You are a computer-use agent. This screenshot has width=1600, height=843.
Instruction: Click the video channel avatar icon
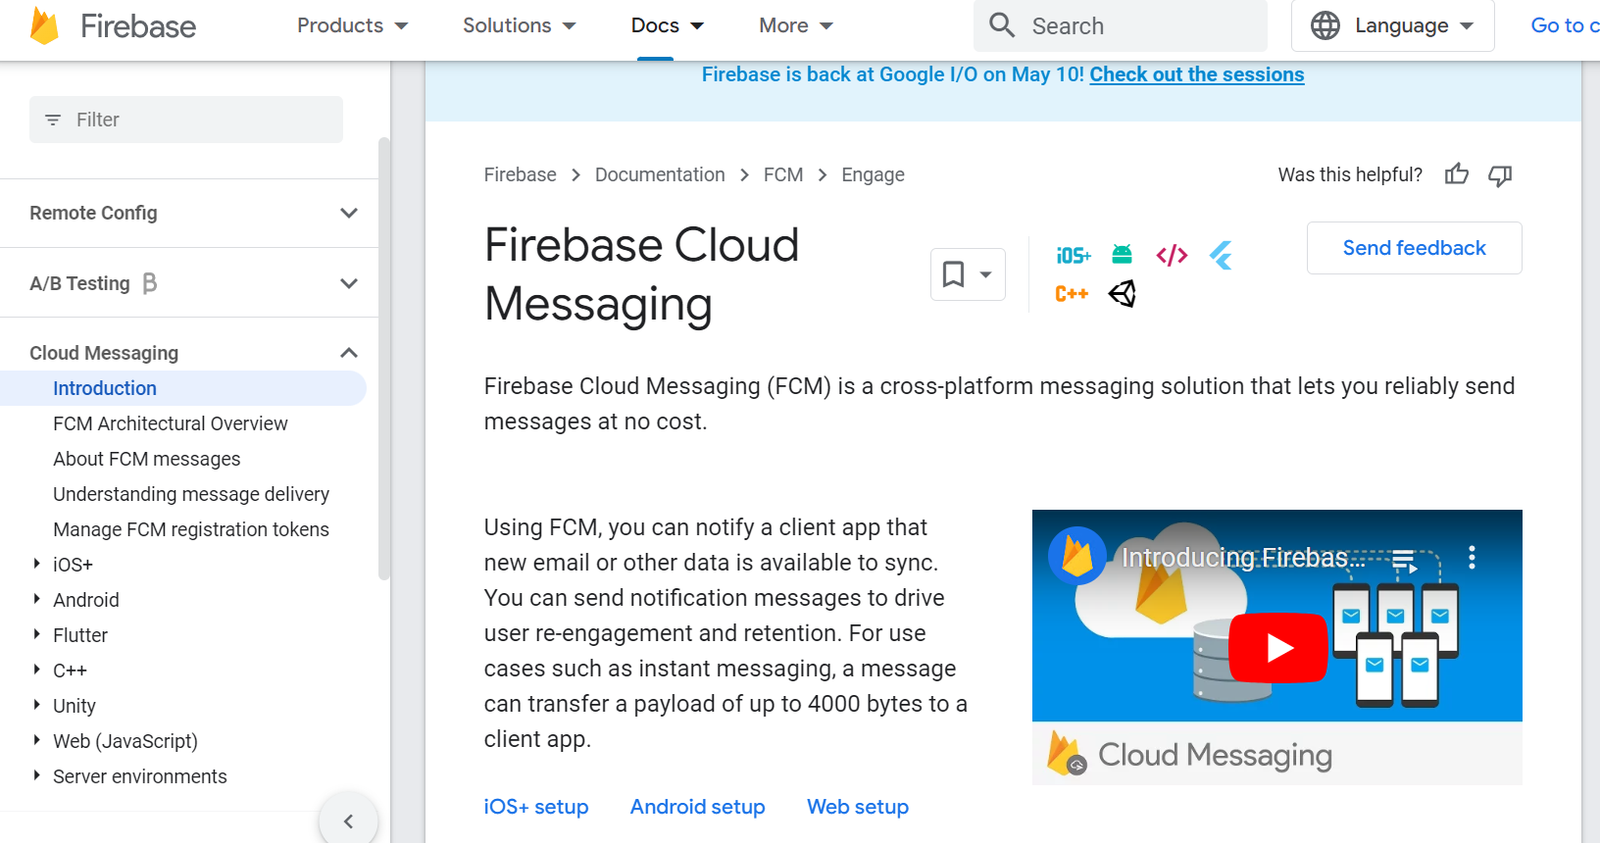[x=1077, y=555]
